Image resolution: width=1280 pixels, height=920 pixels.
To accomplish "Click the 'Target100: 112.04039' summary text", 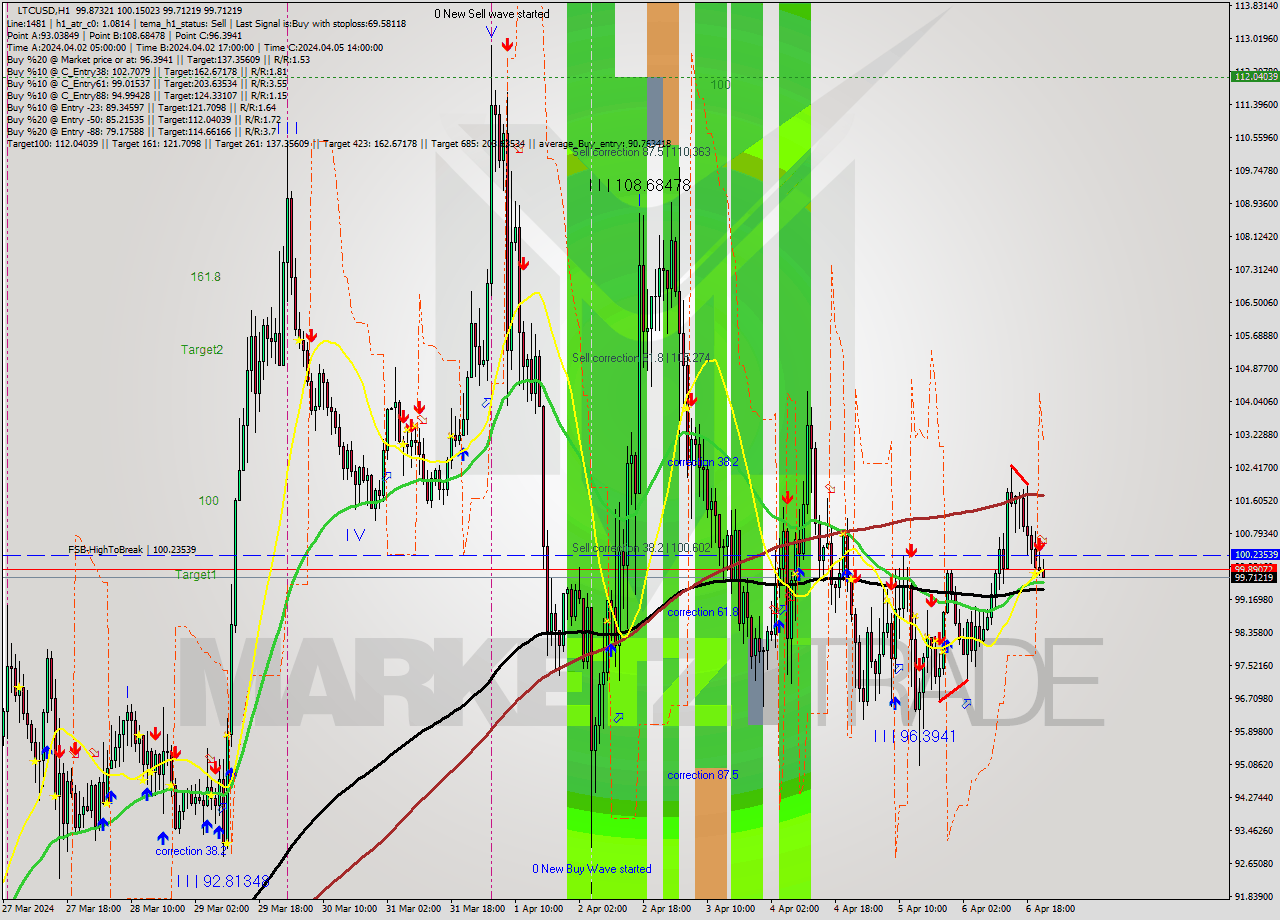I will pyautogui.click(x=52, y=143).
